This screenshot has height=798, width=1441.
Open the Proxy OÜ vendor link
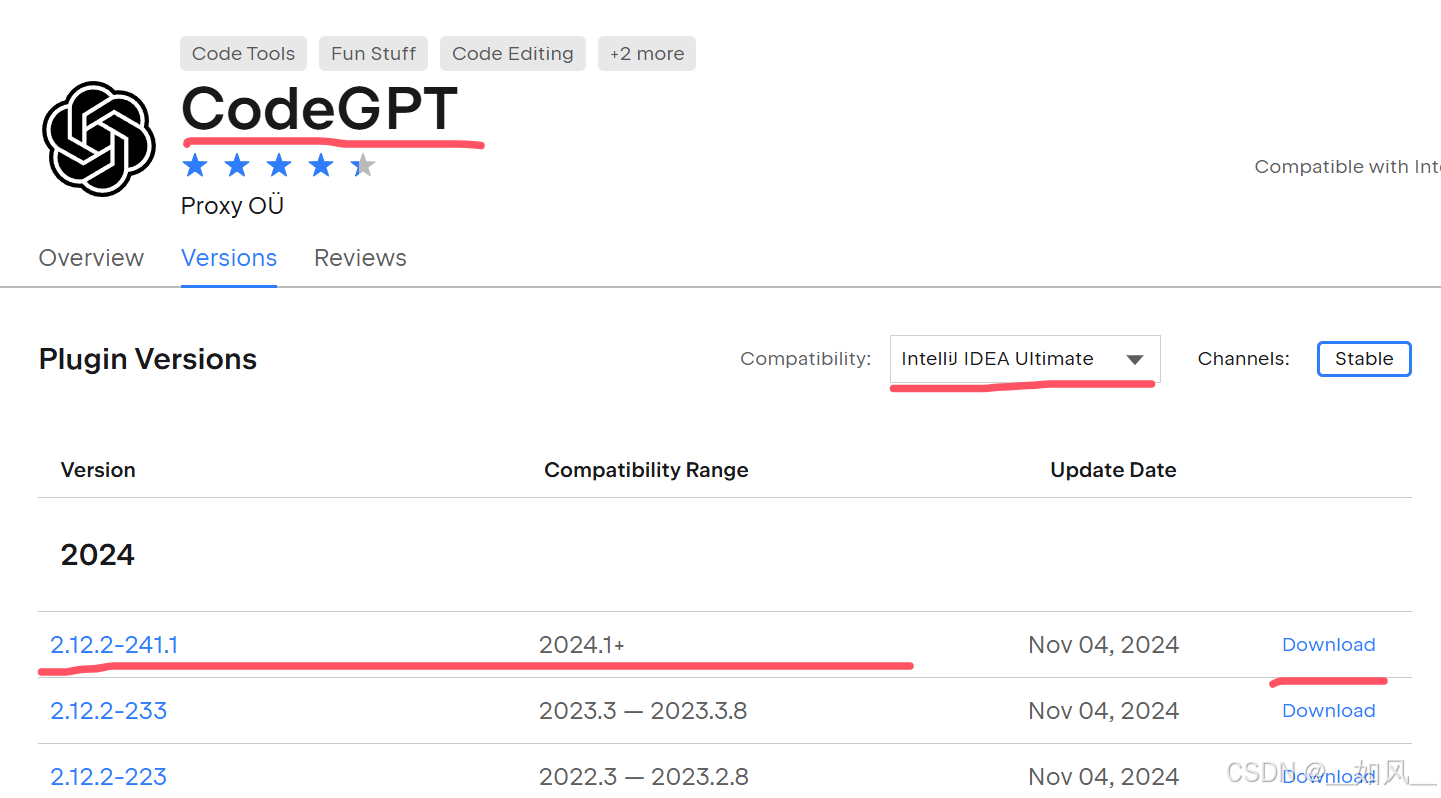pos(232,206)
